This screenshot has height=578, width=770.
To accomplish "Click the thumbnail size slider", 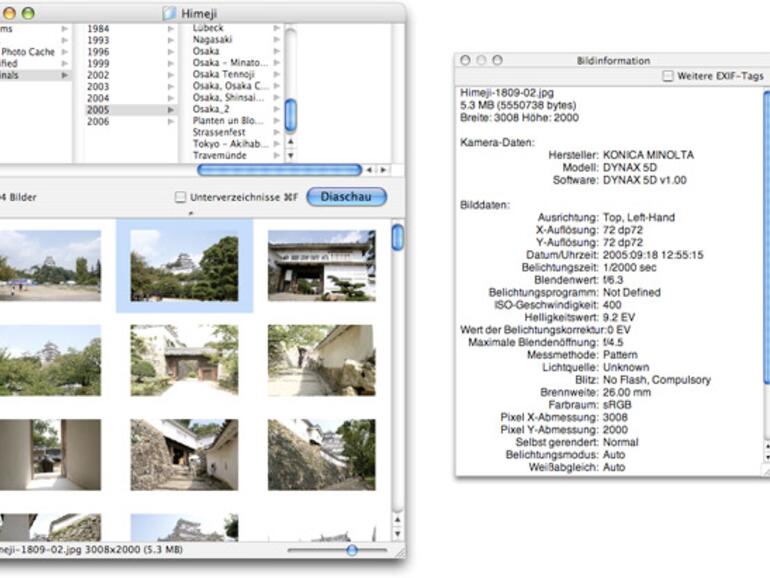I will coord(351,550).
